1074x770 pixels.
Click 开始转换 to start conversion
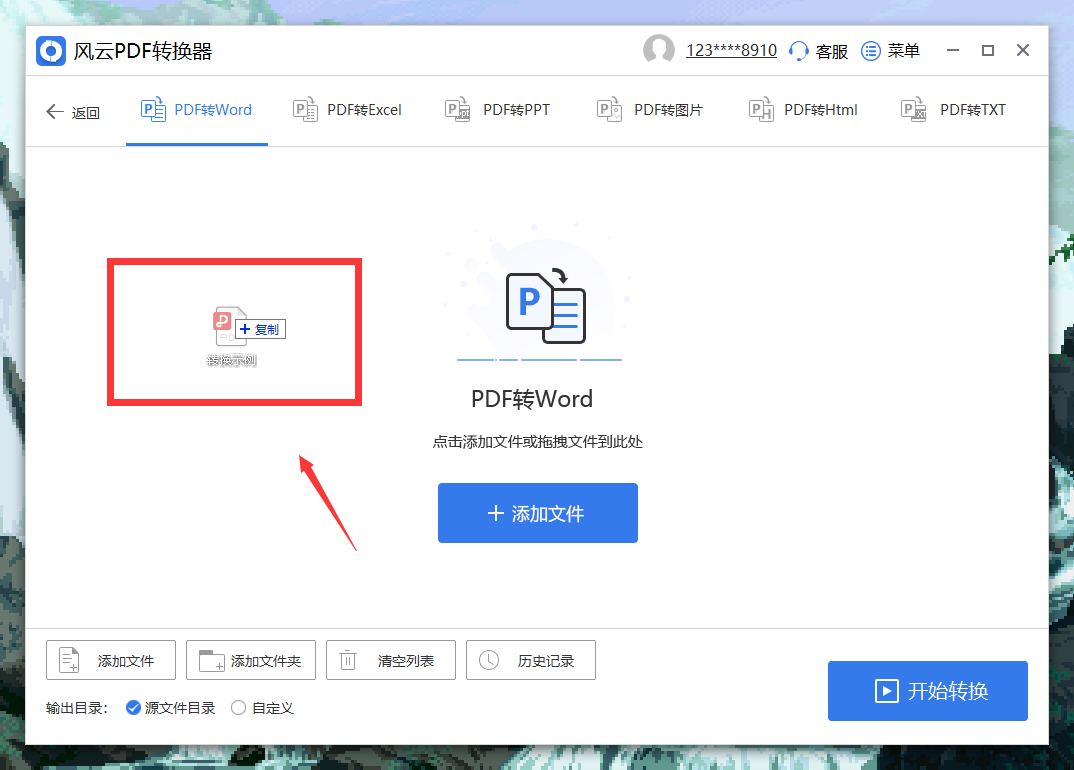(927, 691)
